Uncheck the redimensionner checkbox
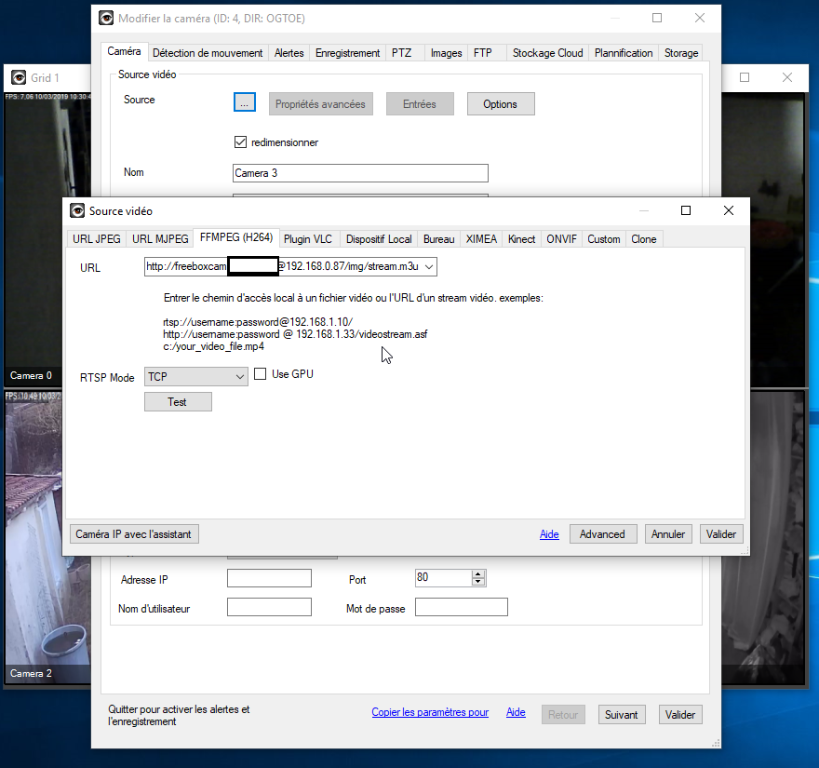Screen dimensions: 819x768 (x=240, y=142)
